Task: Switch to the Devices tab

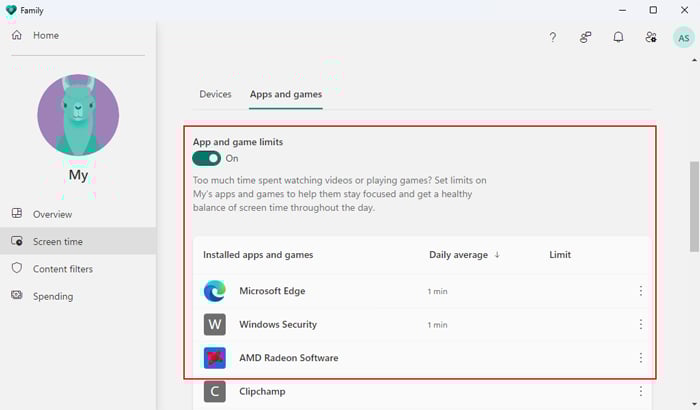Action: (215, 94)
